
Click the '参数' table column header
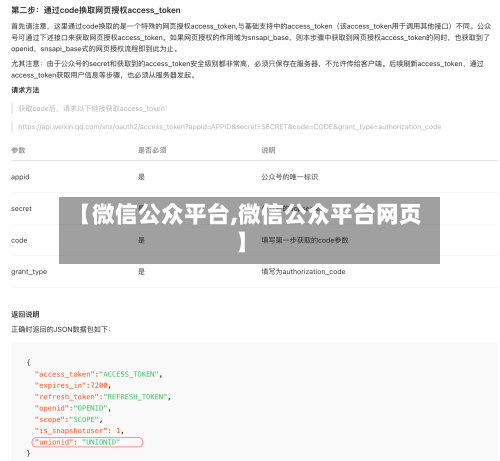coord(18,150)
